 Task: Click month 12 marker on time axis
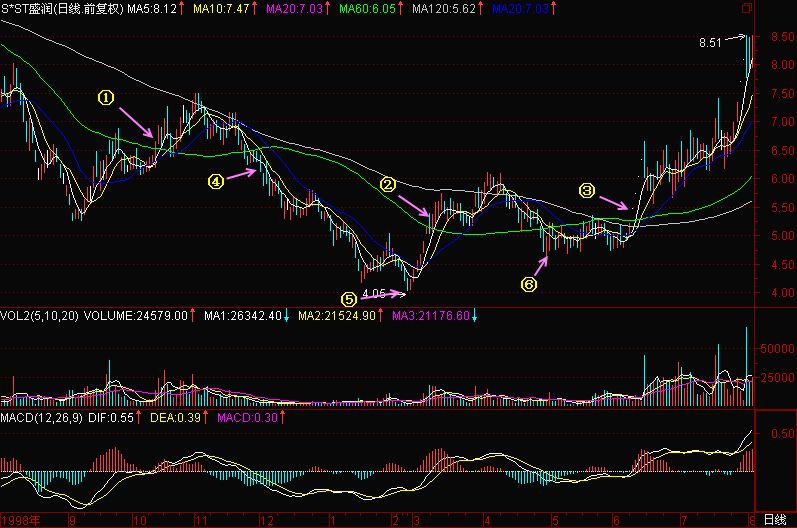(x=267, y=521)
